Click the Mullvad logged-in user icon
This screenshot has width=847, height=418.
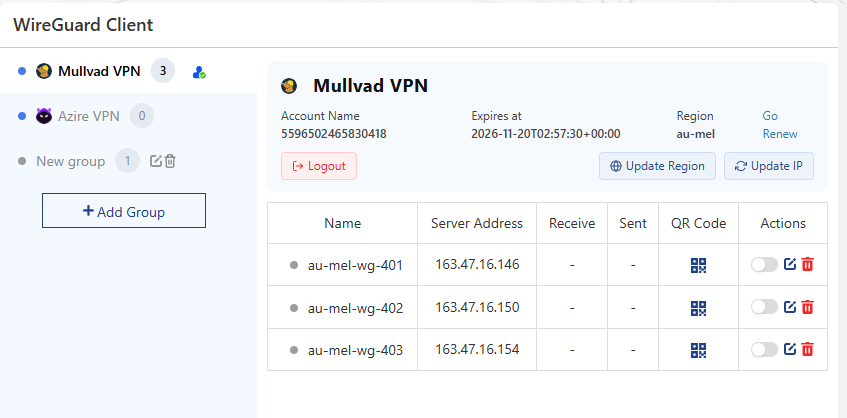(199, 72)
